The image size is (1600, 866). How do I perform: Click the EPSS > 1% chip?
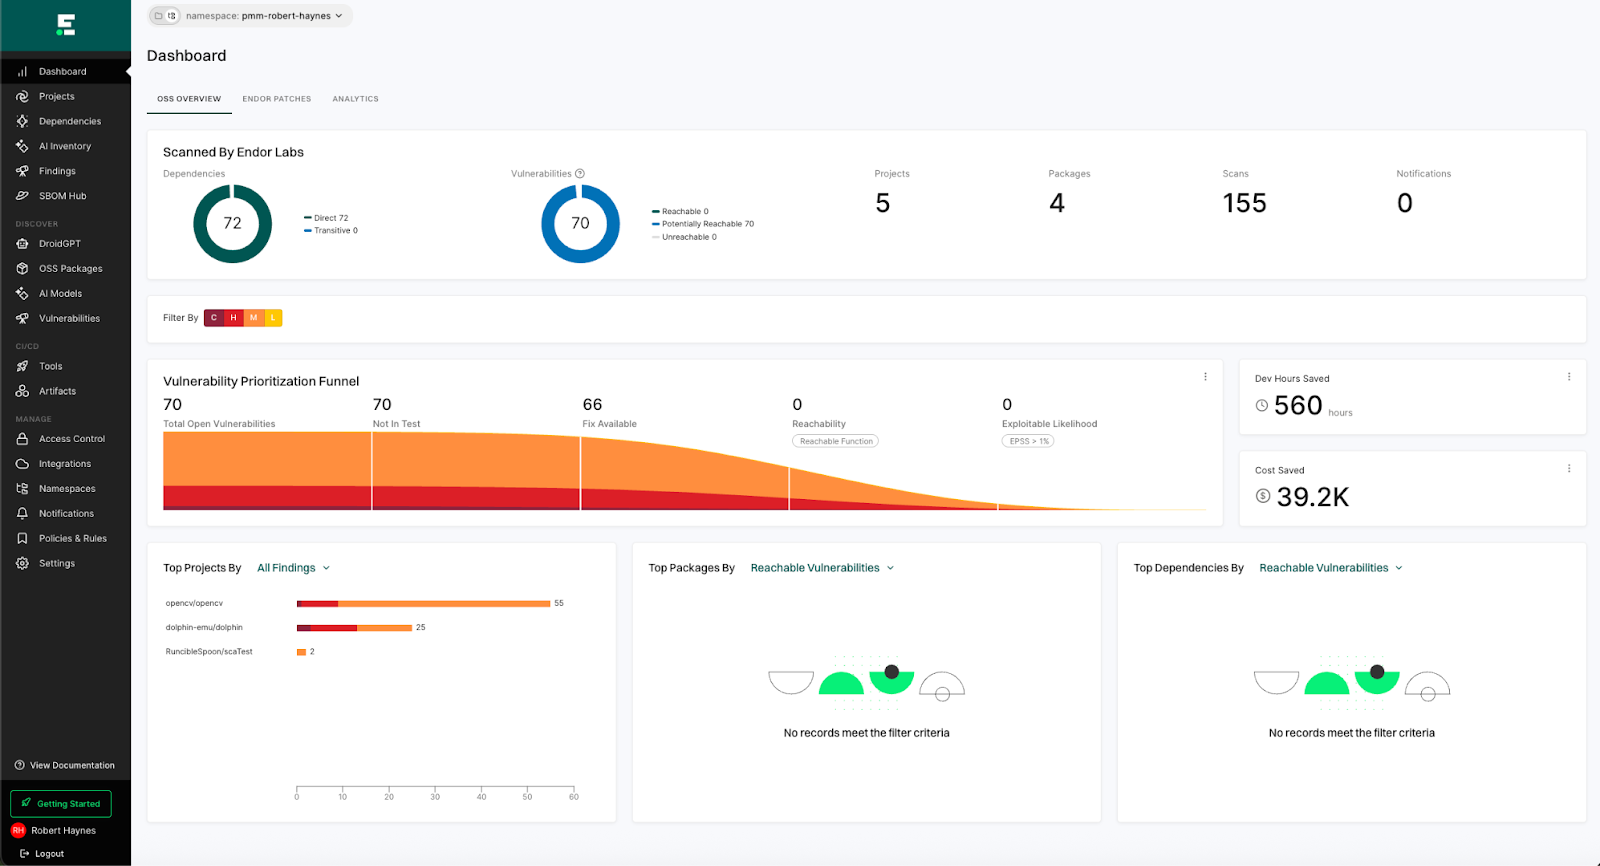[x=1028, y=441]
